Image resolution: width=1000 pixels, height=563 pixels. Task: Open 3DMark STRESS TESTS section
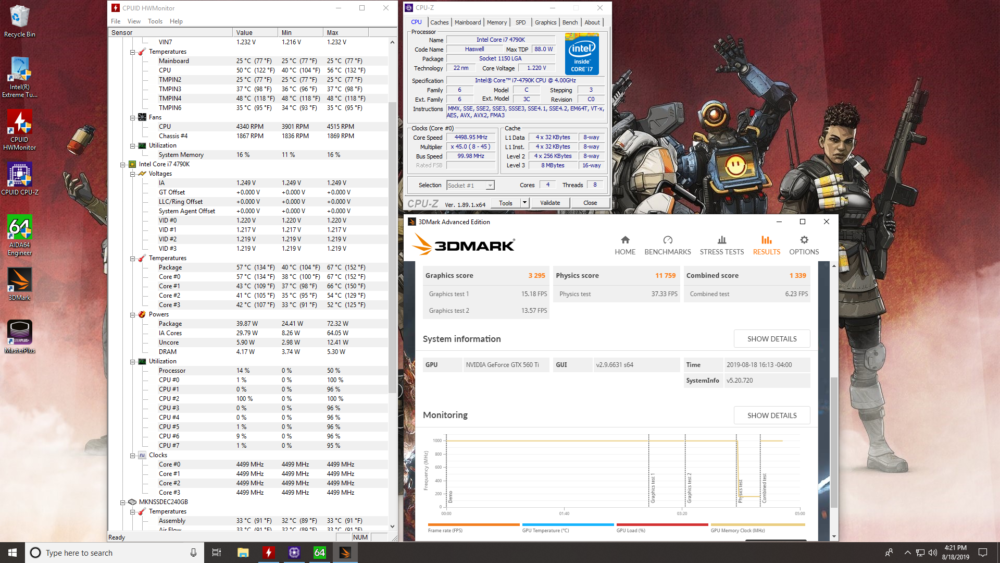click(721, 245)
